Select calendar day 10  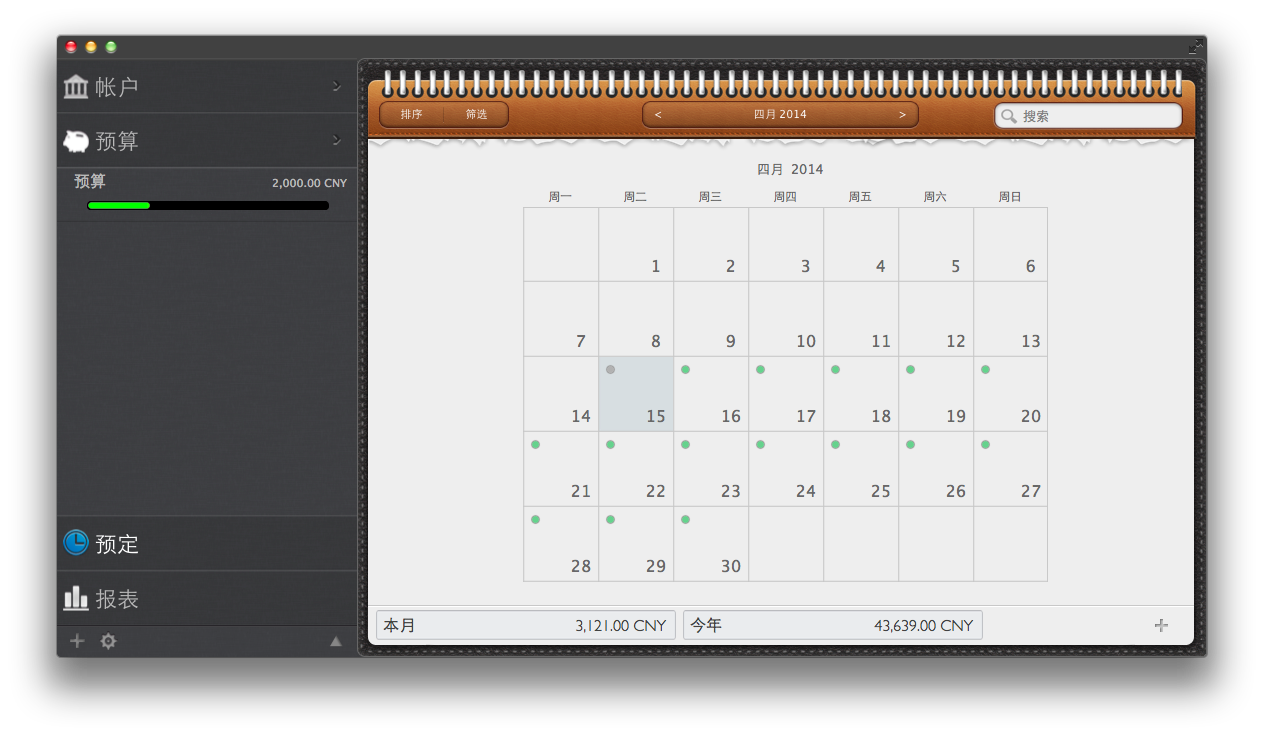point(786,319)
